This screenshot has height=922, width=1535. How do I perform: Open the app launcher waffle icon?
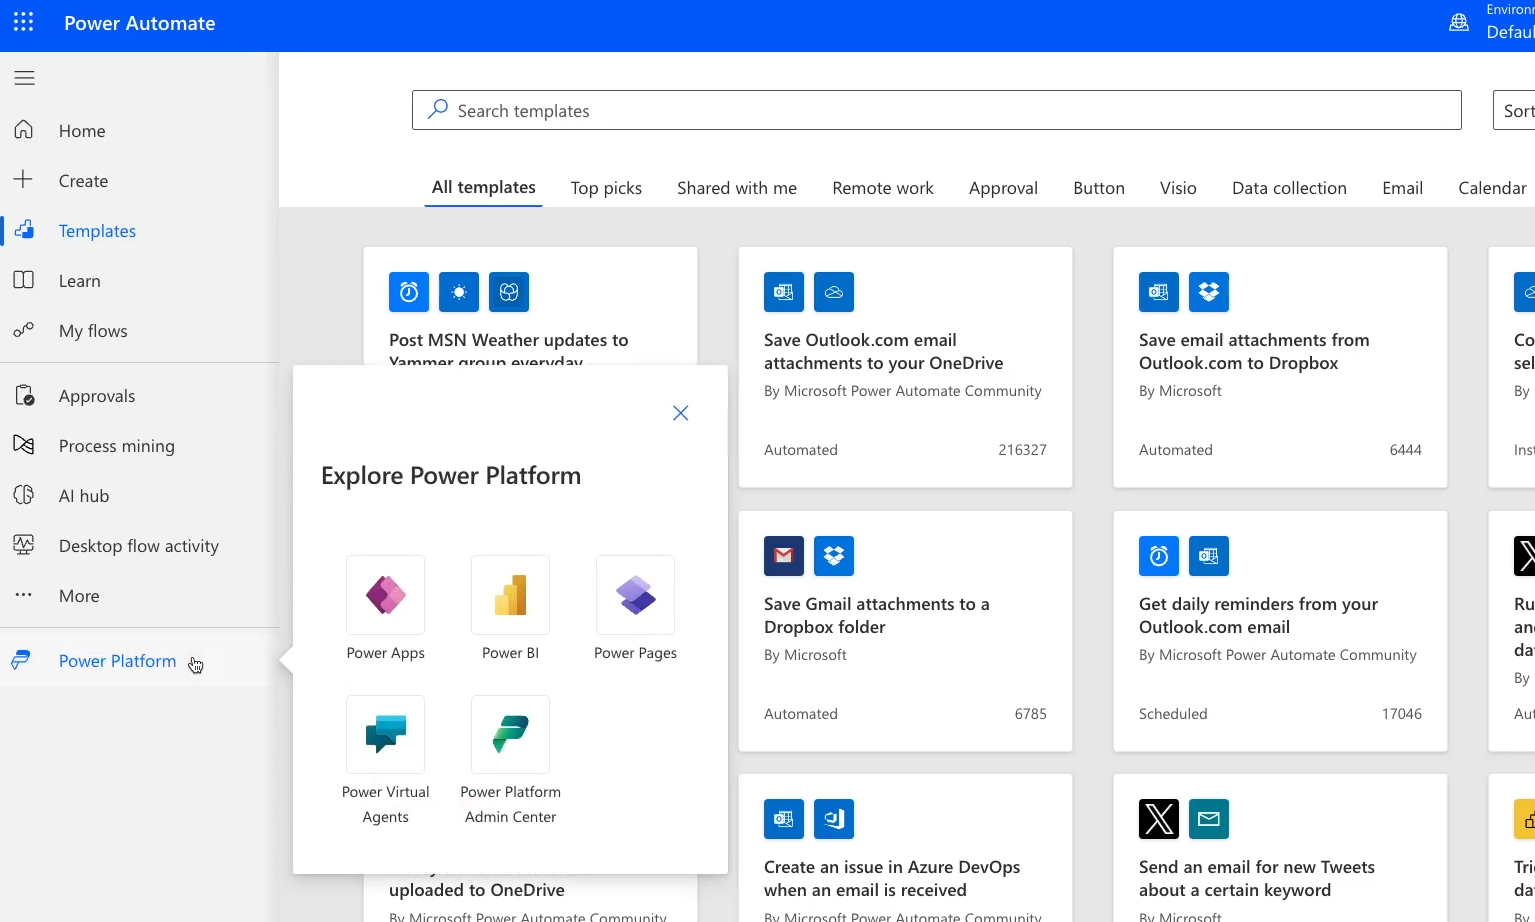pyautogui.click(x=23, y=22)
